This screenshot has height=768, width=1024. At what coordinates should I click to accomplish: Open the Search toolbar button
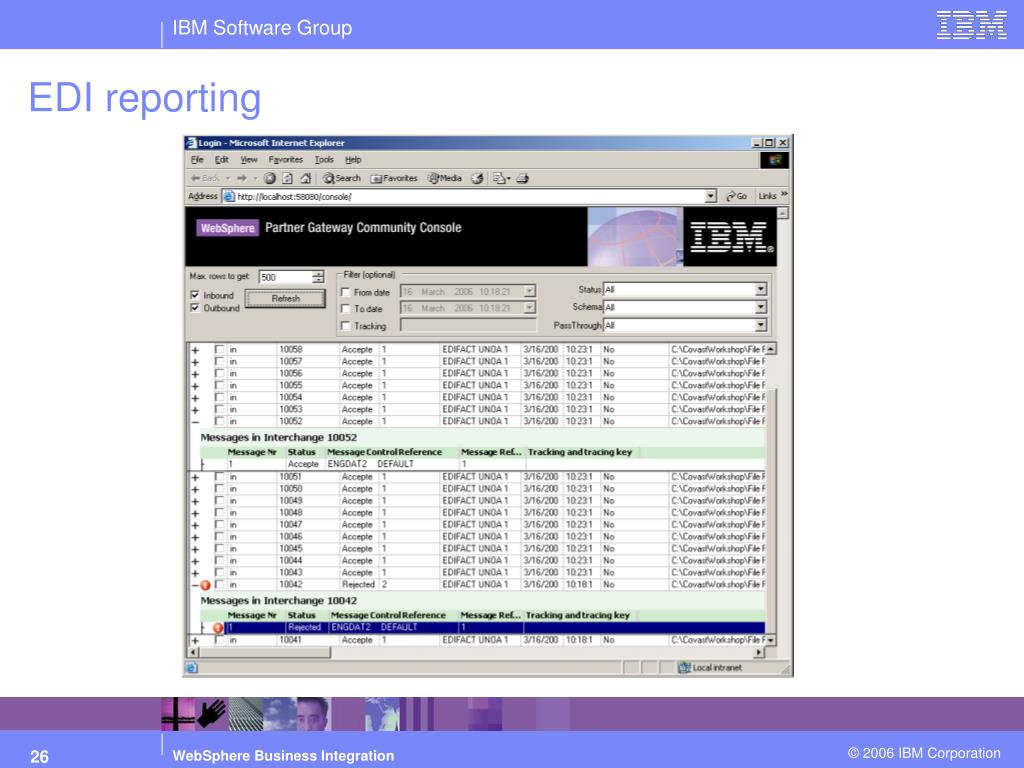point(342,178)
